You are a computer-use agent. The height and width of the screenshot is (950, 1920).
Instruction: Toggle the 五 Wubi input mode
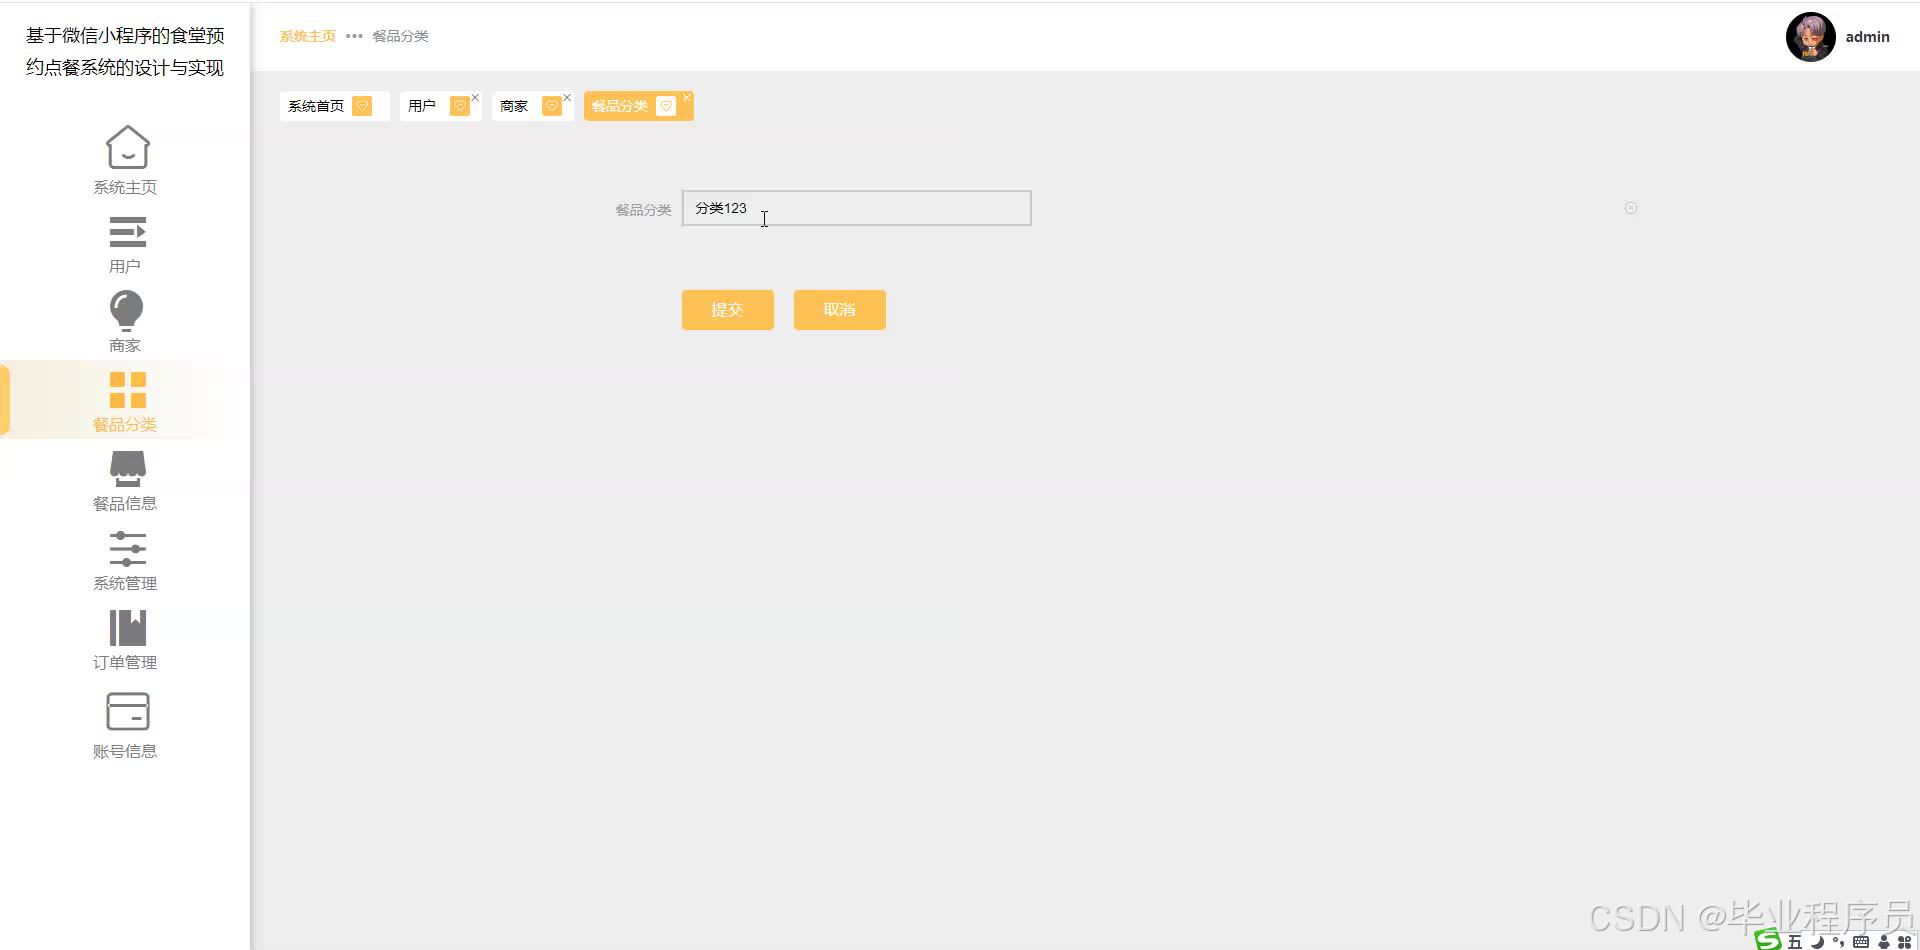tap(1795, 942)
